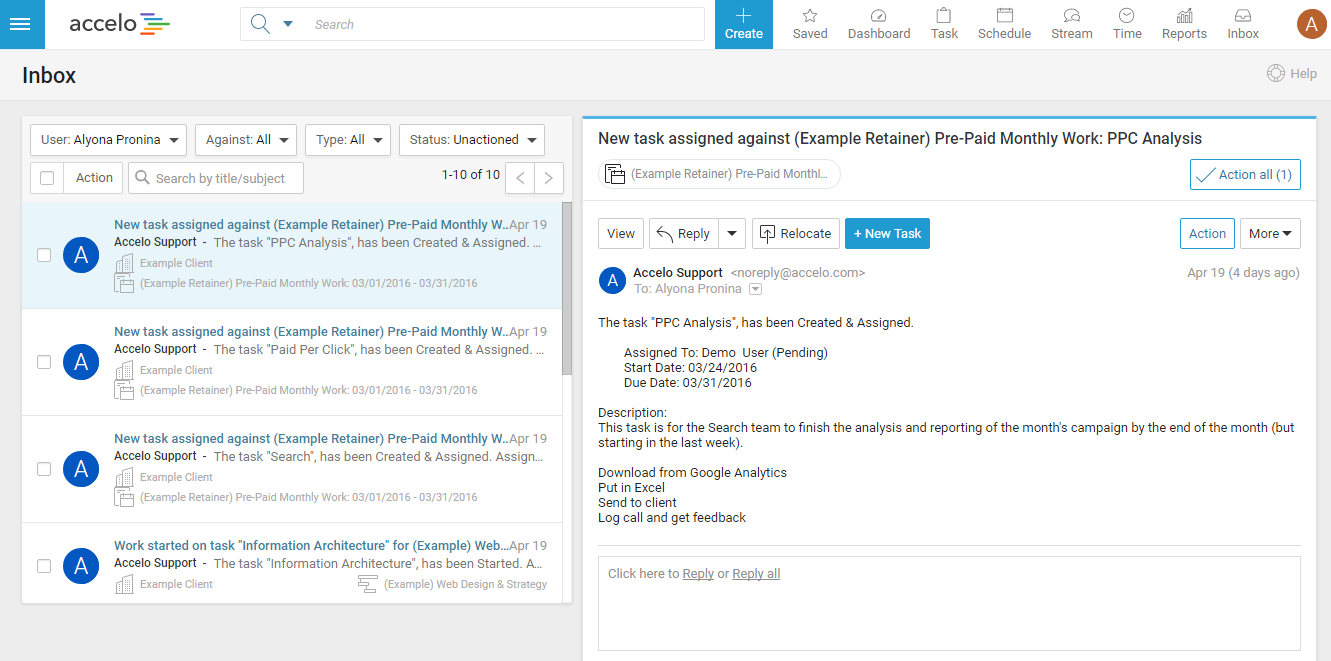Check the "PPC Analysis" message checkbox
Screen dimensions: 1331x661
point(44,255)
